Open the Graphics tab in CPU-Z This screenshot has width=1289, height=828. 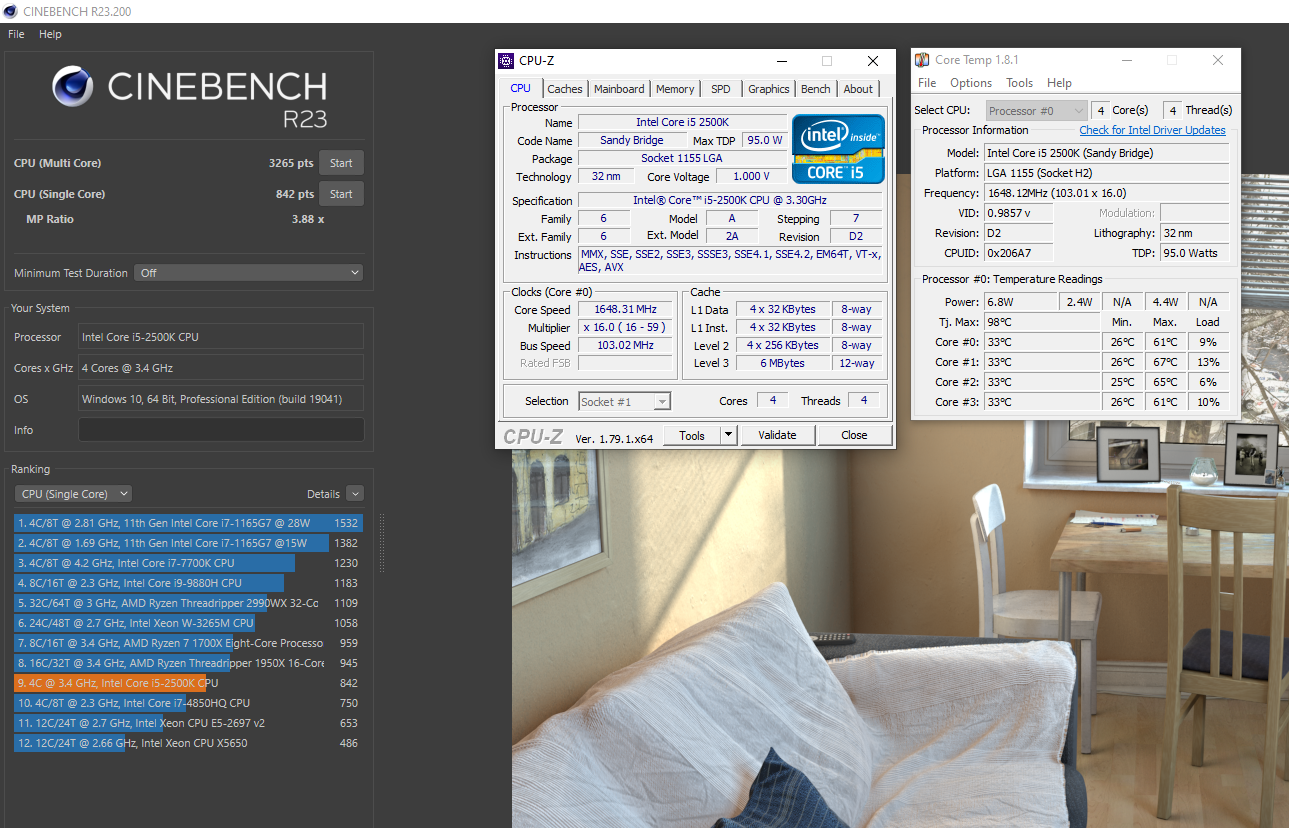(x=769, y=89)
